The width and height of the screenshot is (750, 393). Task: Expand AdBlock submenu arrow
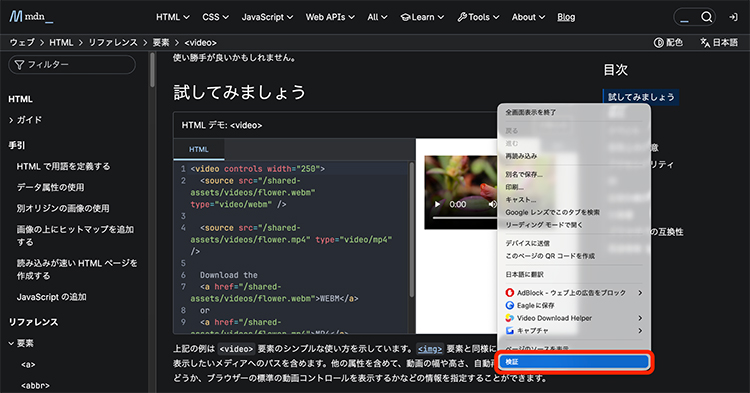(640, 293)
